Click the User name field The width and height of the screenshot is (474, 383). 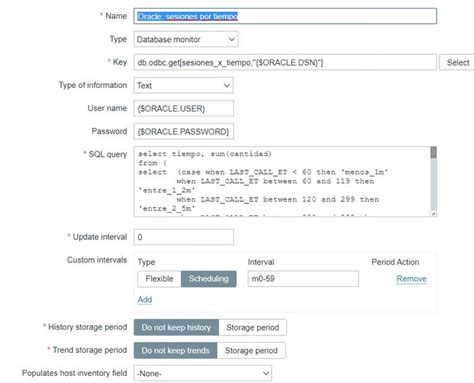pyautogui.click(x=184, y=108)
